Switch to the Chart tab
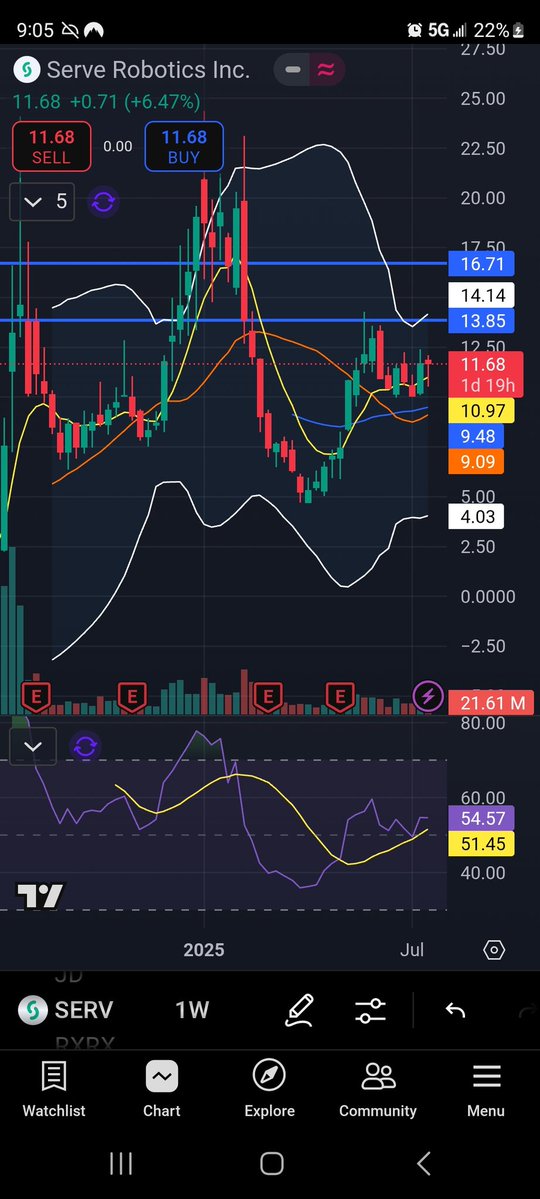The height and width of the screenshot is (1199, 540). tap(162, 1090)
